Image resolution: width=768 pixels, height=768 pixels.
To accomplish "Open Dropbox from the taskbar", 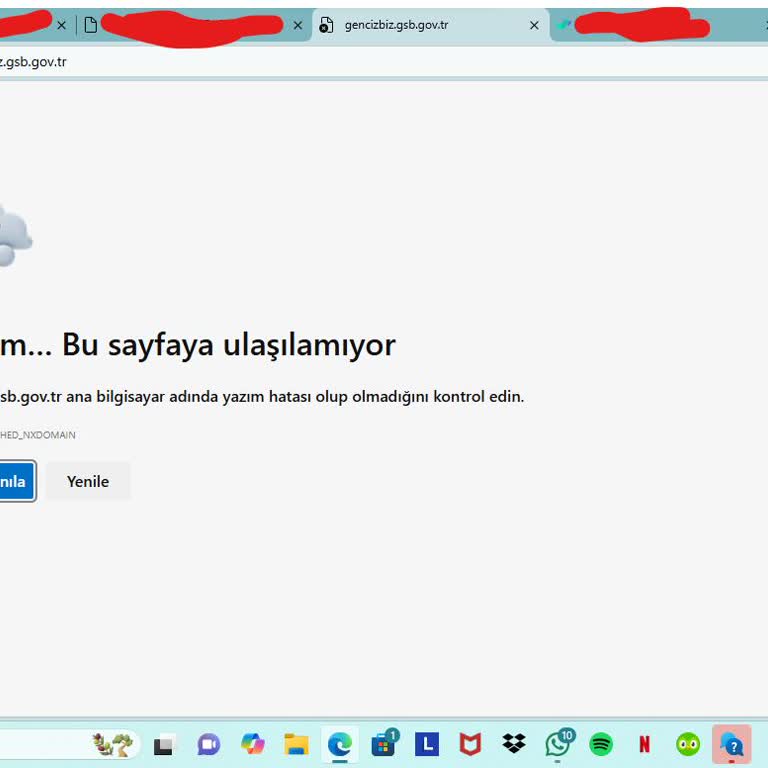I will pos(514,744).
